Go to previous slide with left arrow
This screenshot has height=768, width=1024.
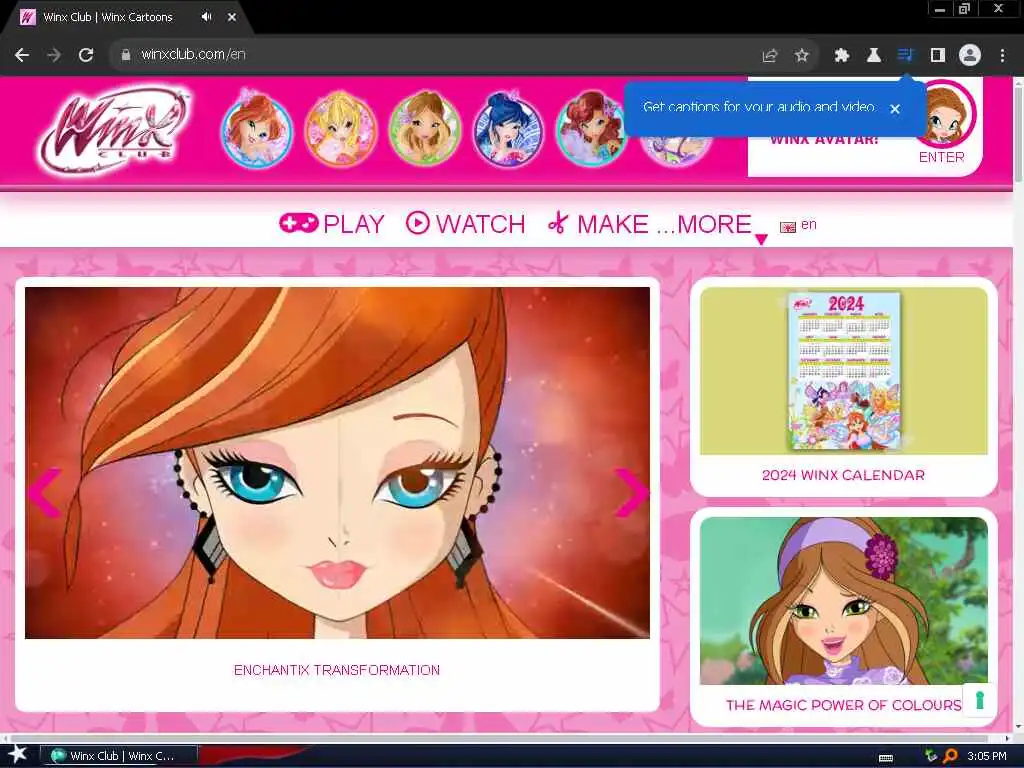(x=44, y=493)
